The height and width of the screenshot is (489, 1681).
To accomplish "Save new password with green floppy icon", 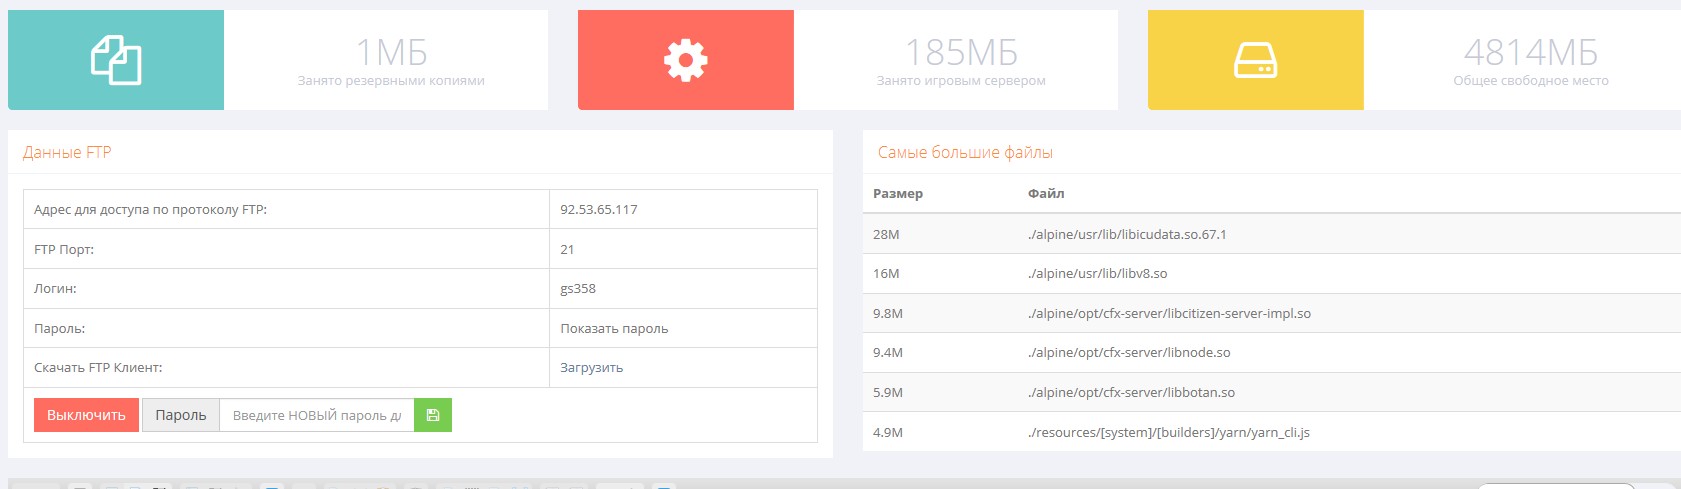I will (x=433, y=415).
